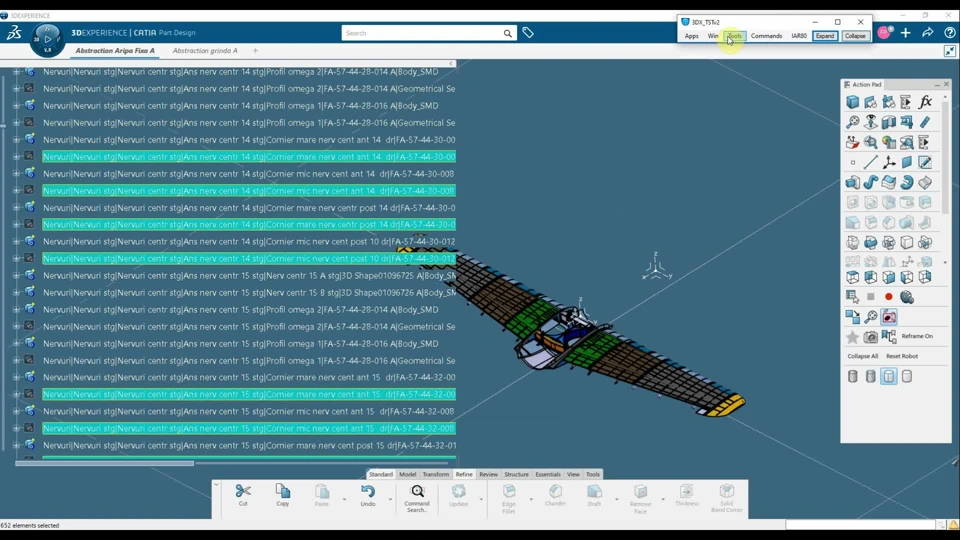Open the tag icon beside the search bar
This screenshot has height=540, width=960.
tap(528, 33)
